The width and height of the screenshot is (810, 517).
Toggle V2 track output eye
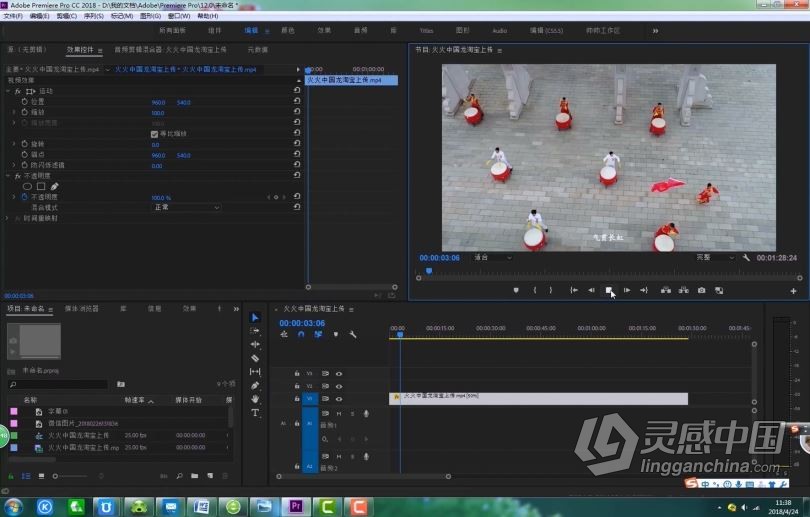339,386
